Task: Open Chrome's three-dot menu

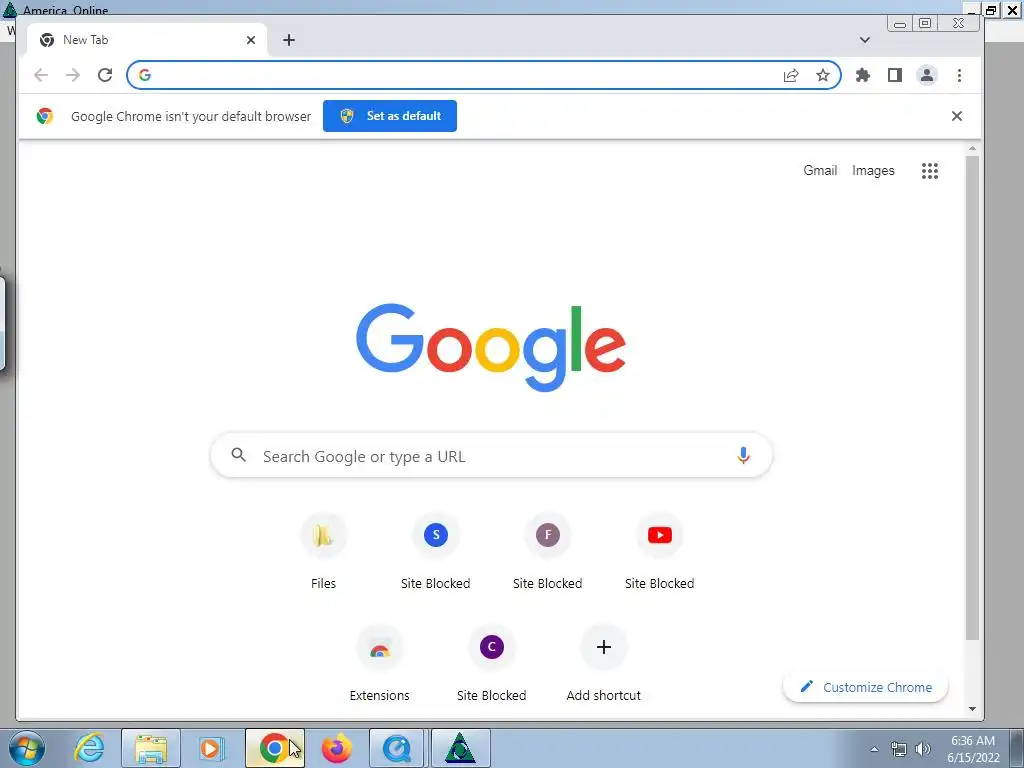Action: point(959,75)
